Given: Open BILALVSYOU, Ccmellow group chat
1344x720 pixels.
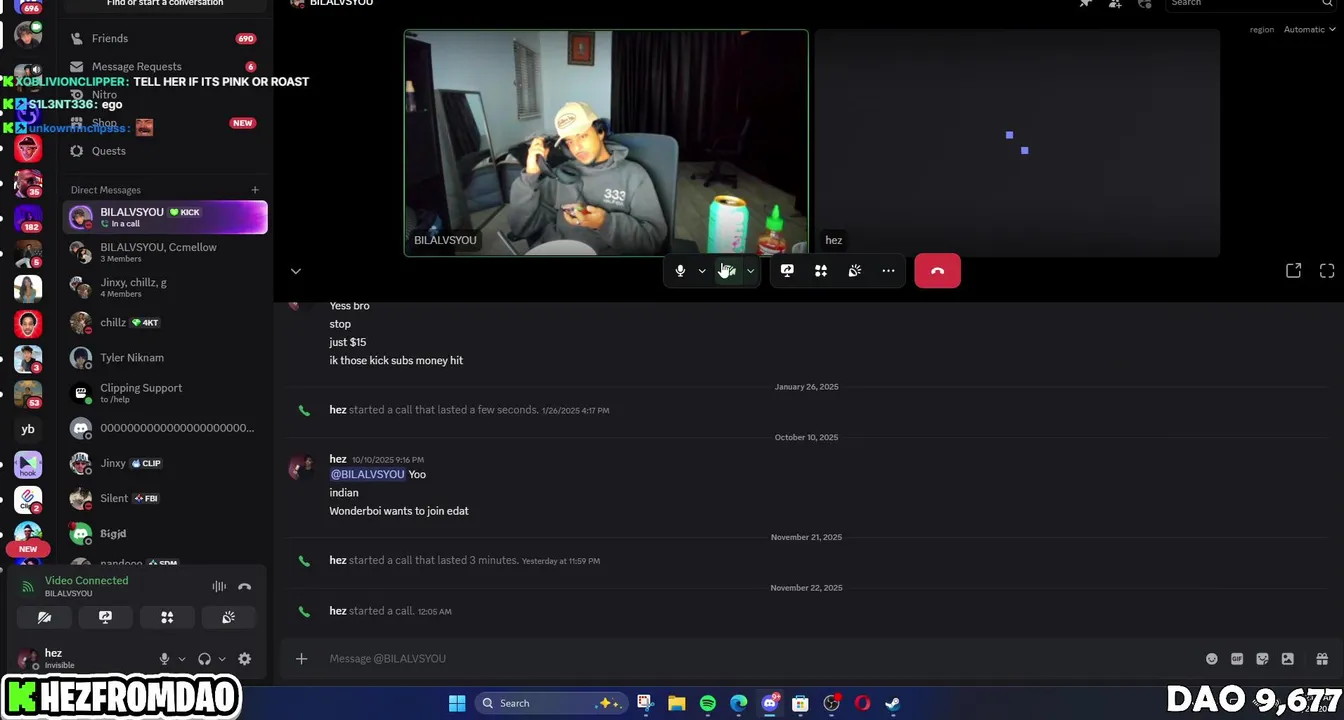Looking at the screenshot, I should click(165, 252).
